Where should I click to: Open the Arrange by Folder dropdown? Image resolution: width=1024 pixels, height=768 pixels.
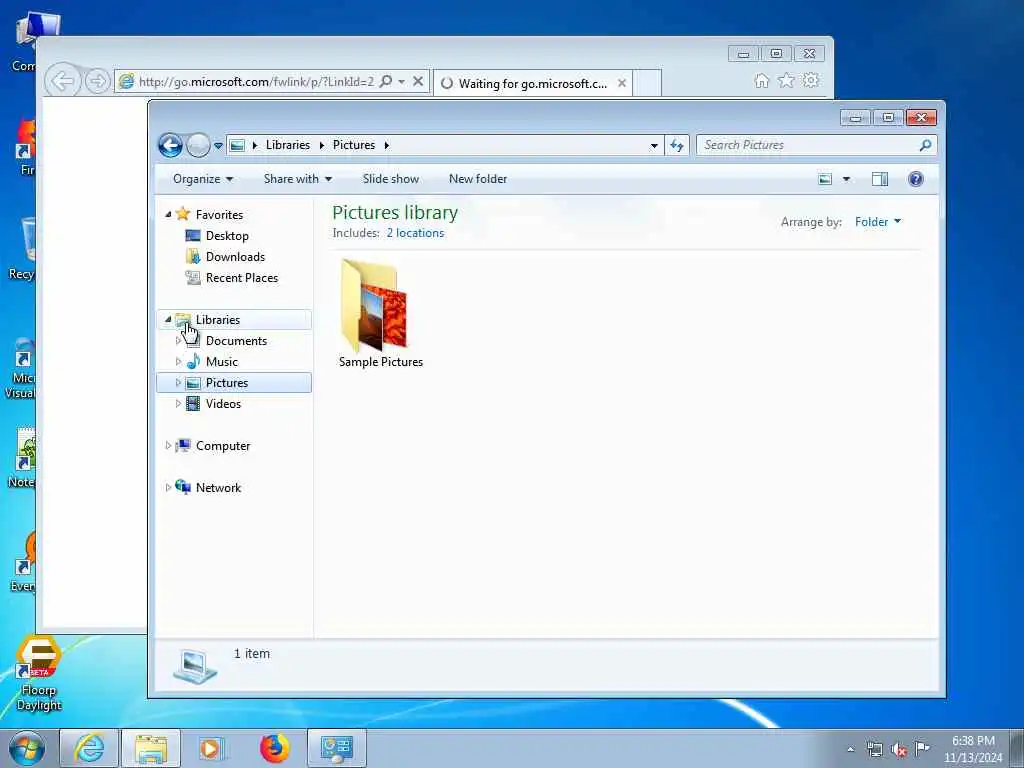[x=878, y=222]
